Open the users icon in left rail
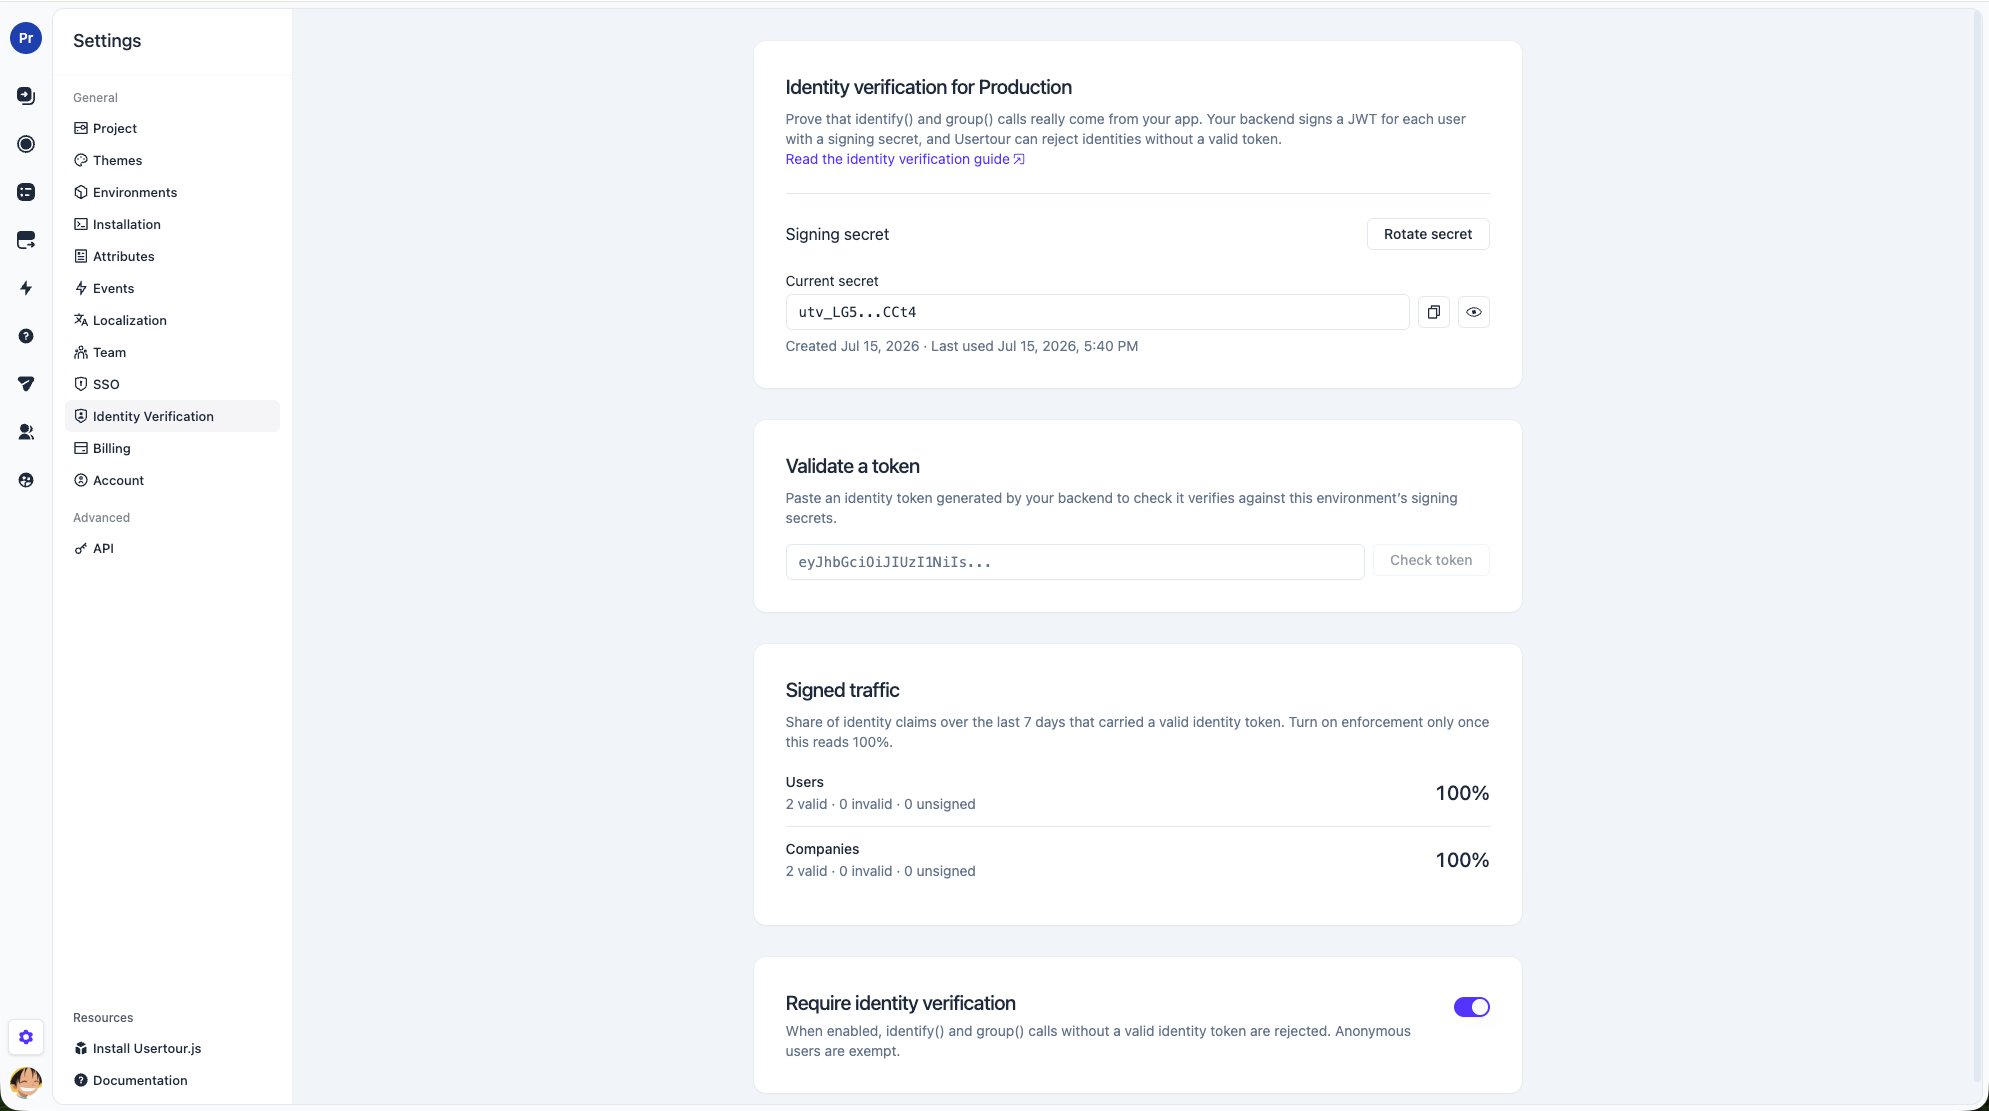1989x1111 pixels. click(26, 432)
